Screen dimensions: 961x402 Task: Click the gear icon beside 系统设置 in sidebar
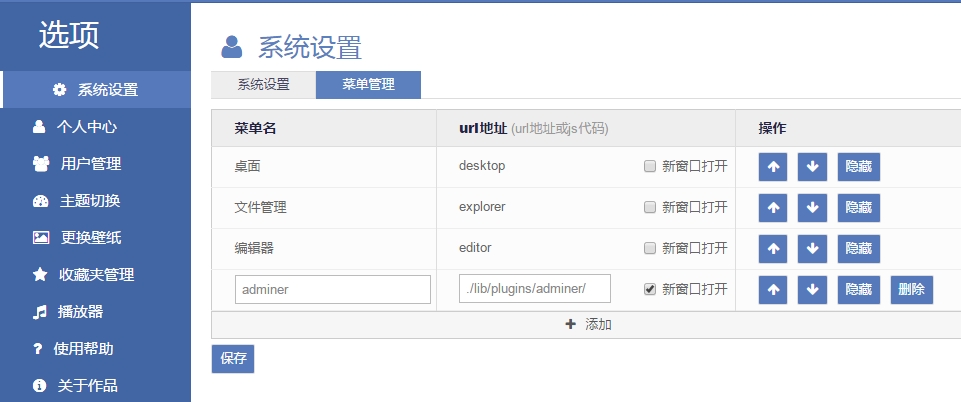[59, 89]
